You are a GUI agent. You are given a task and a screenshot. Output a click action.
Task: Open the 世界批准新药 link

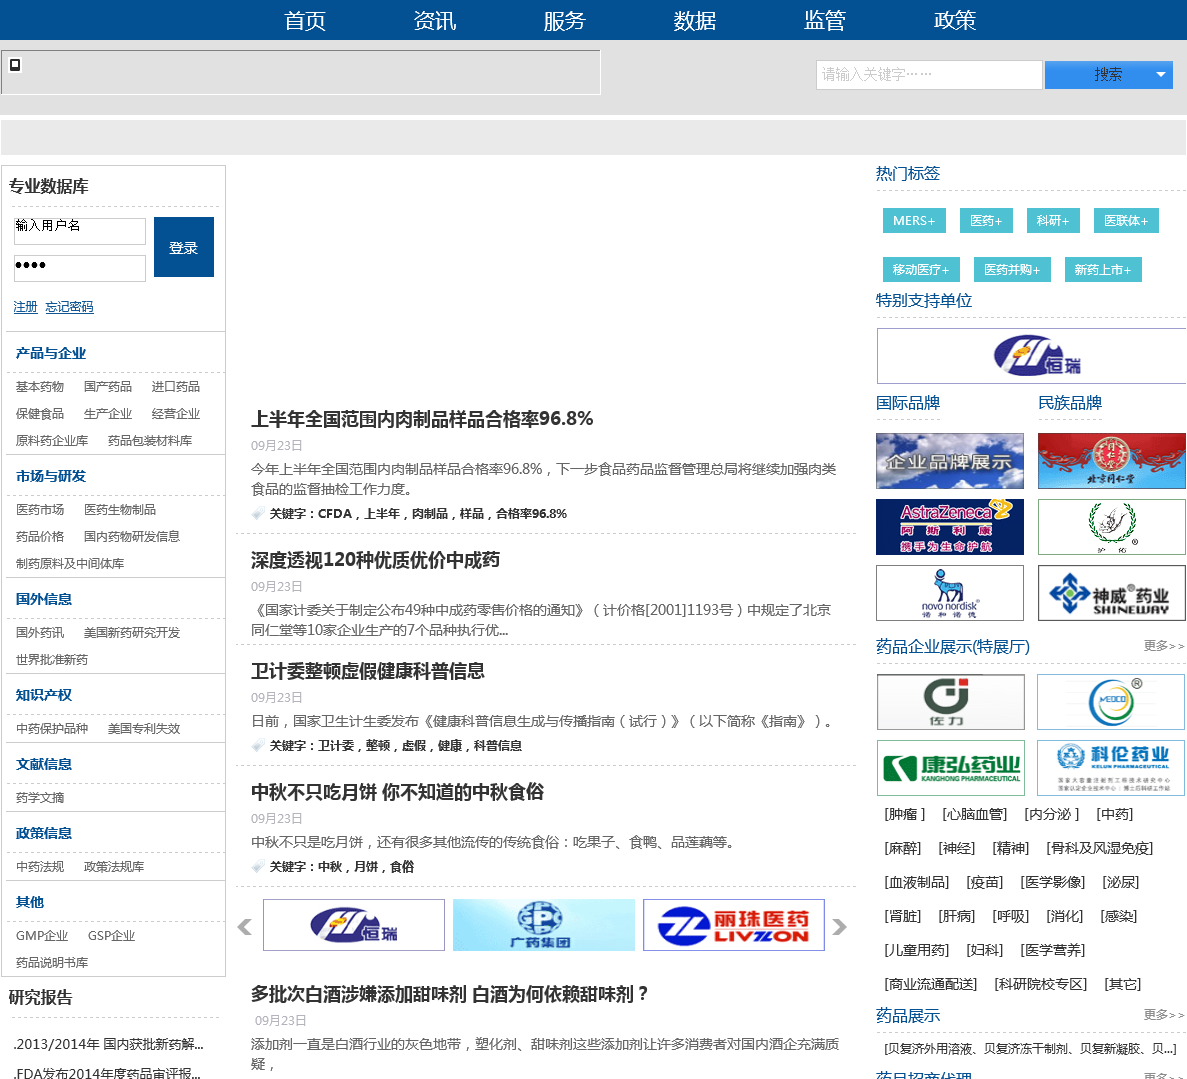point(51,660)
